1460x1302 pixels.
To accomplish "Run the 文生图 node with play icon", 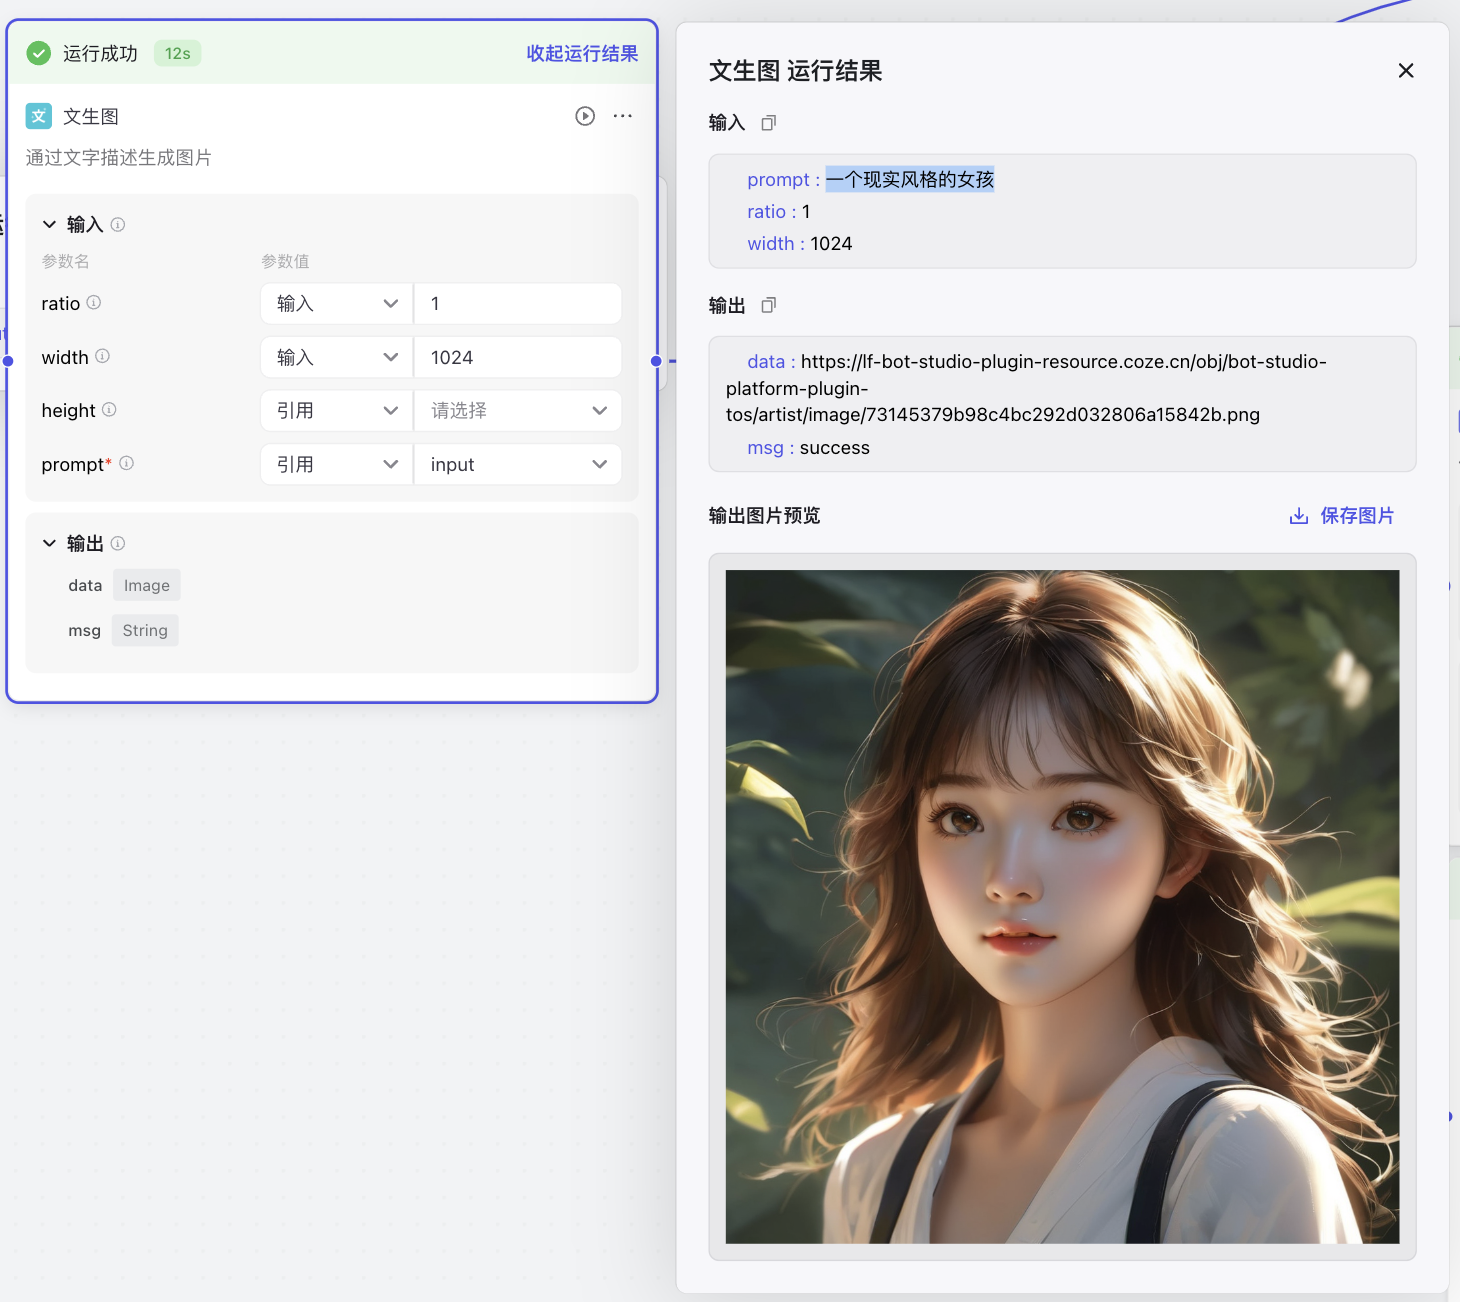I will tap(585, 116).
